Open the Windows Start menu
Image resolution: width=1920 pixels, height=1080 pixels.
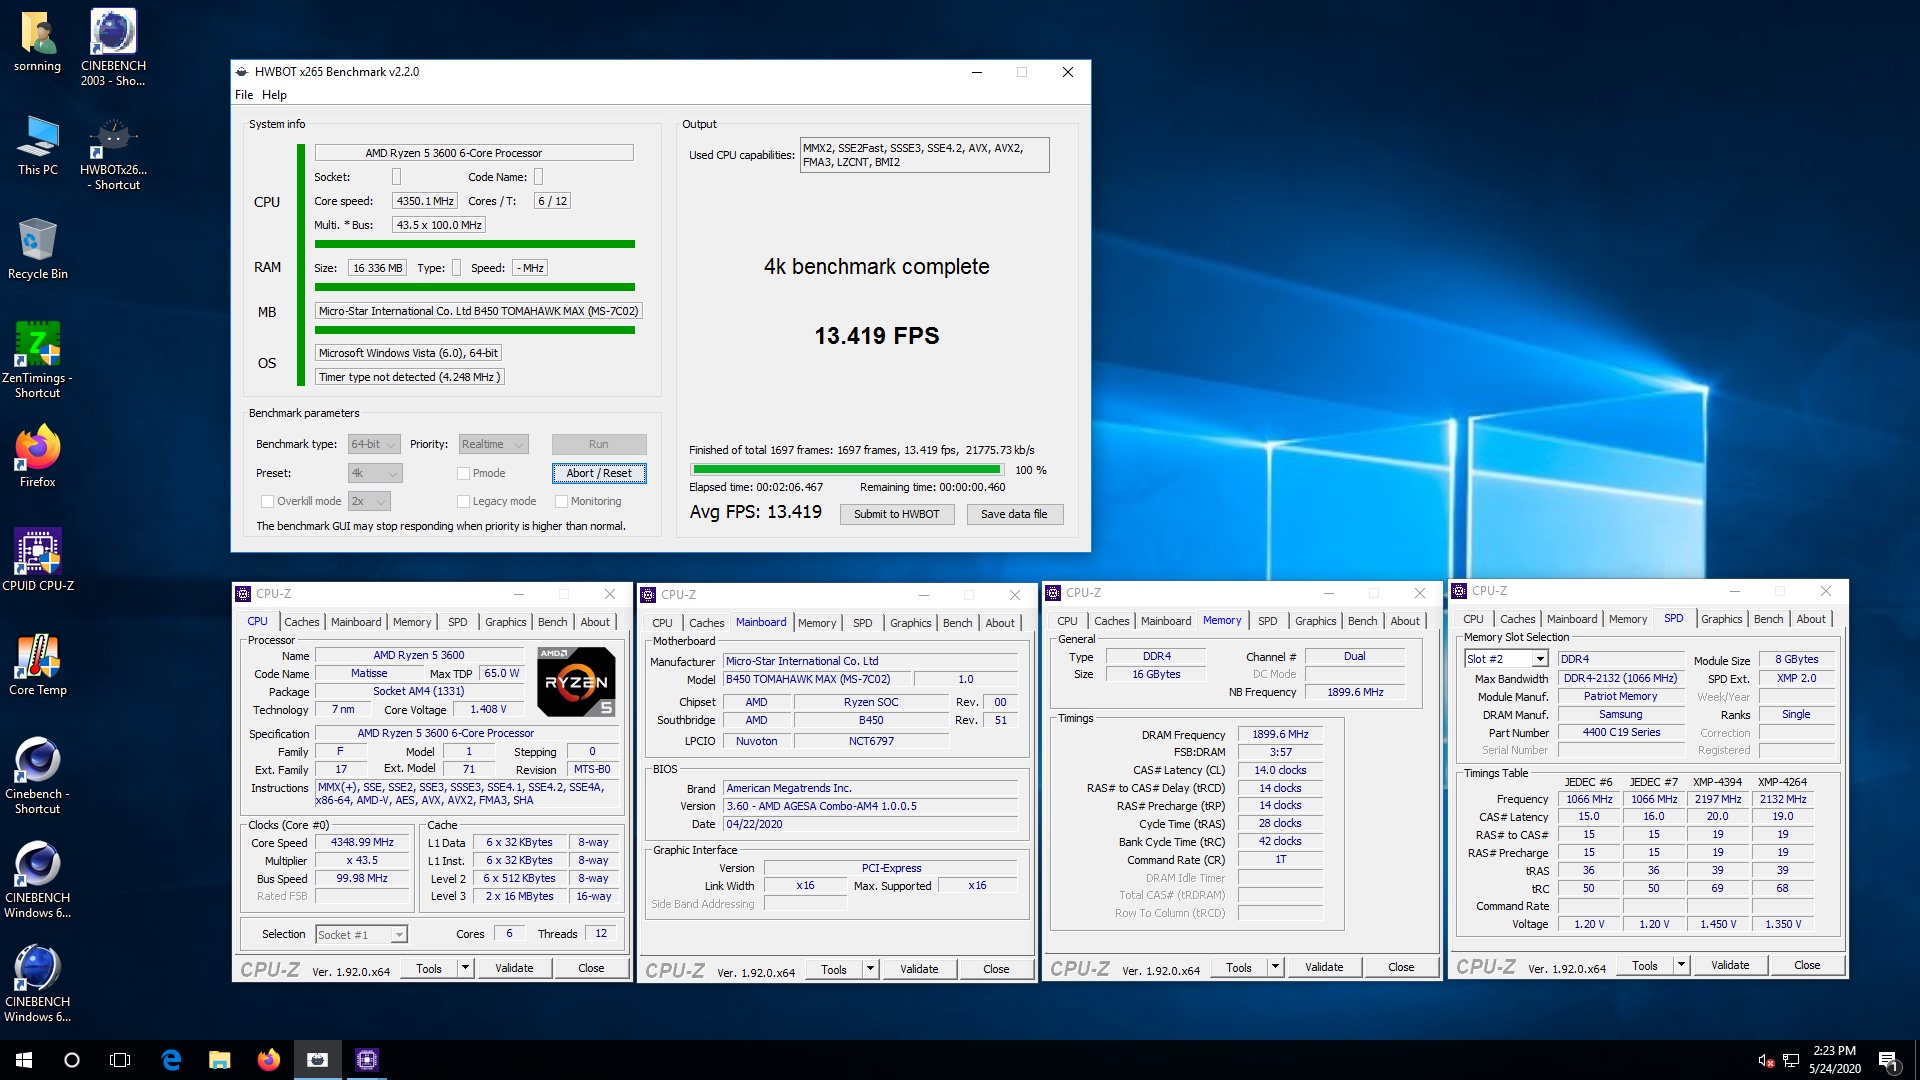coord(24,1060)
